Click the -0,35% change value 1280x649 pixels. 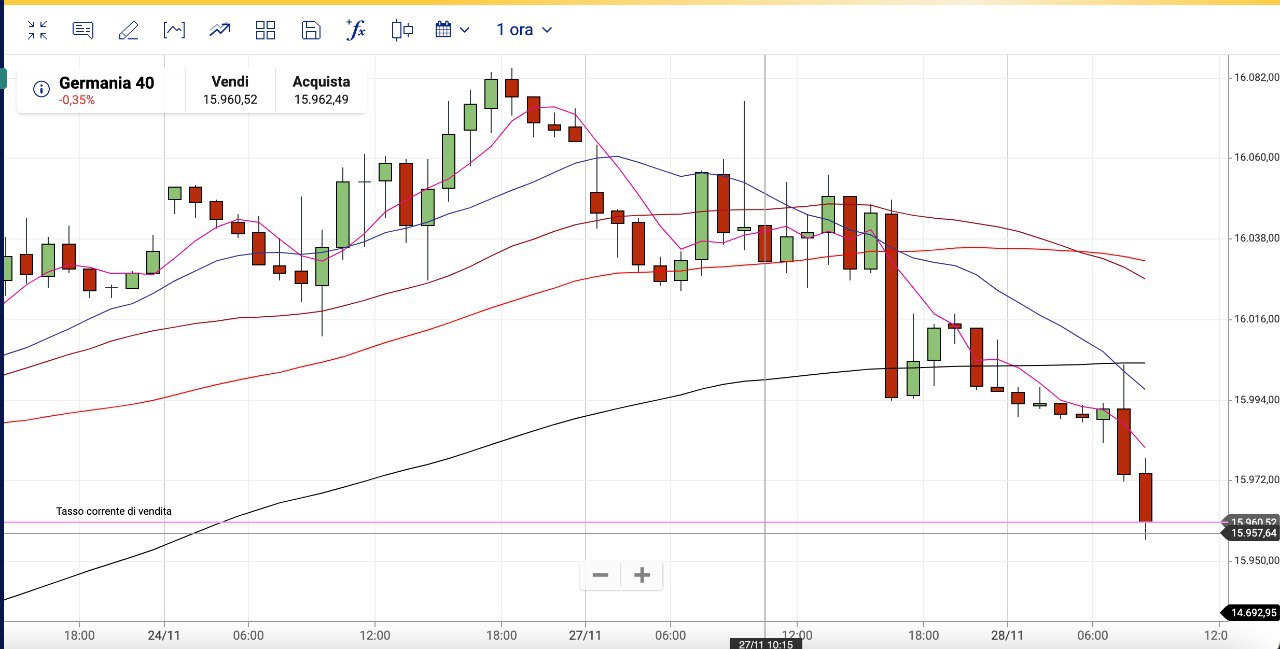(x=77, y=100)
